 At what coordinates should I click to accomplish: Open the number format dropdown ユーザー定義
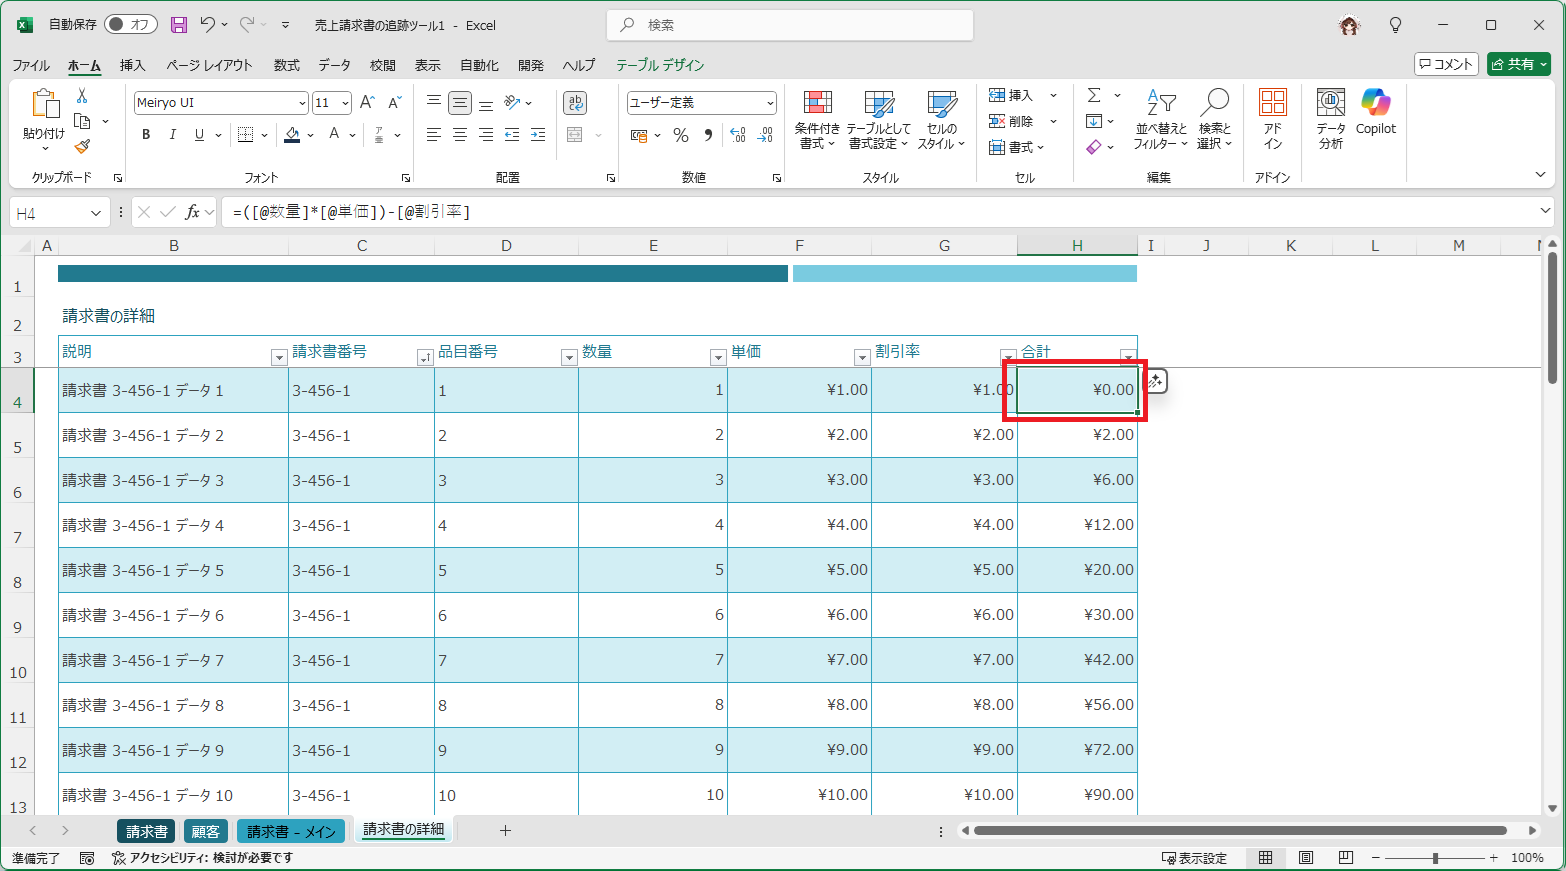coord(770,103)
